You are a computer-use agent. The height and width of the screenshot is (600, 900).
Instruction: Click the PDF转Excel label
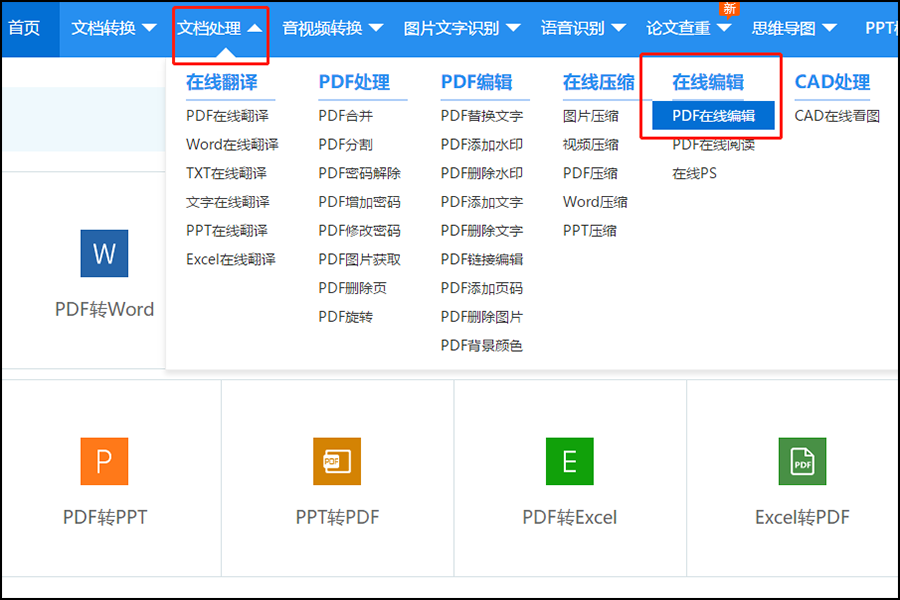[x=569, y=517]
